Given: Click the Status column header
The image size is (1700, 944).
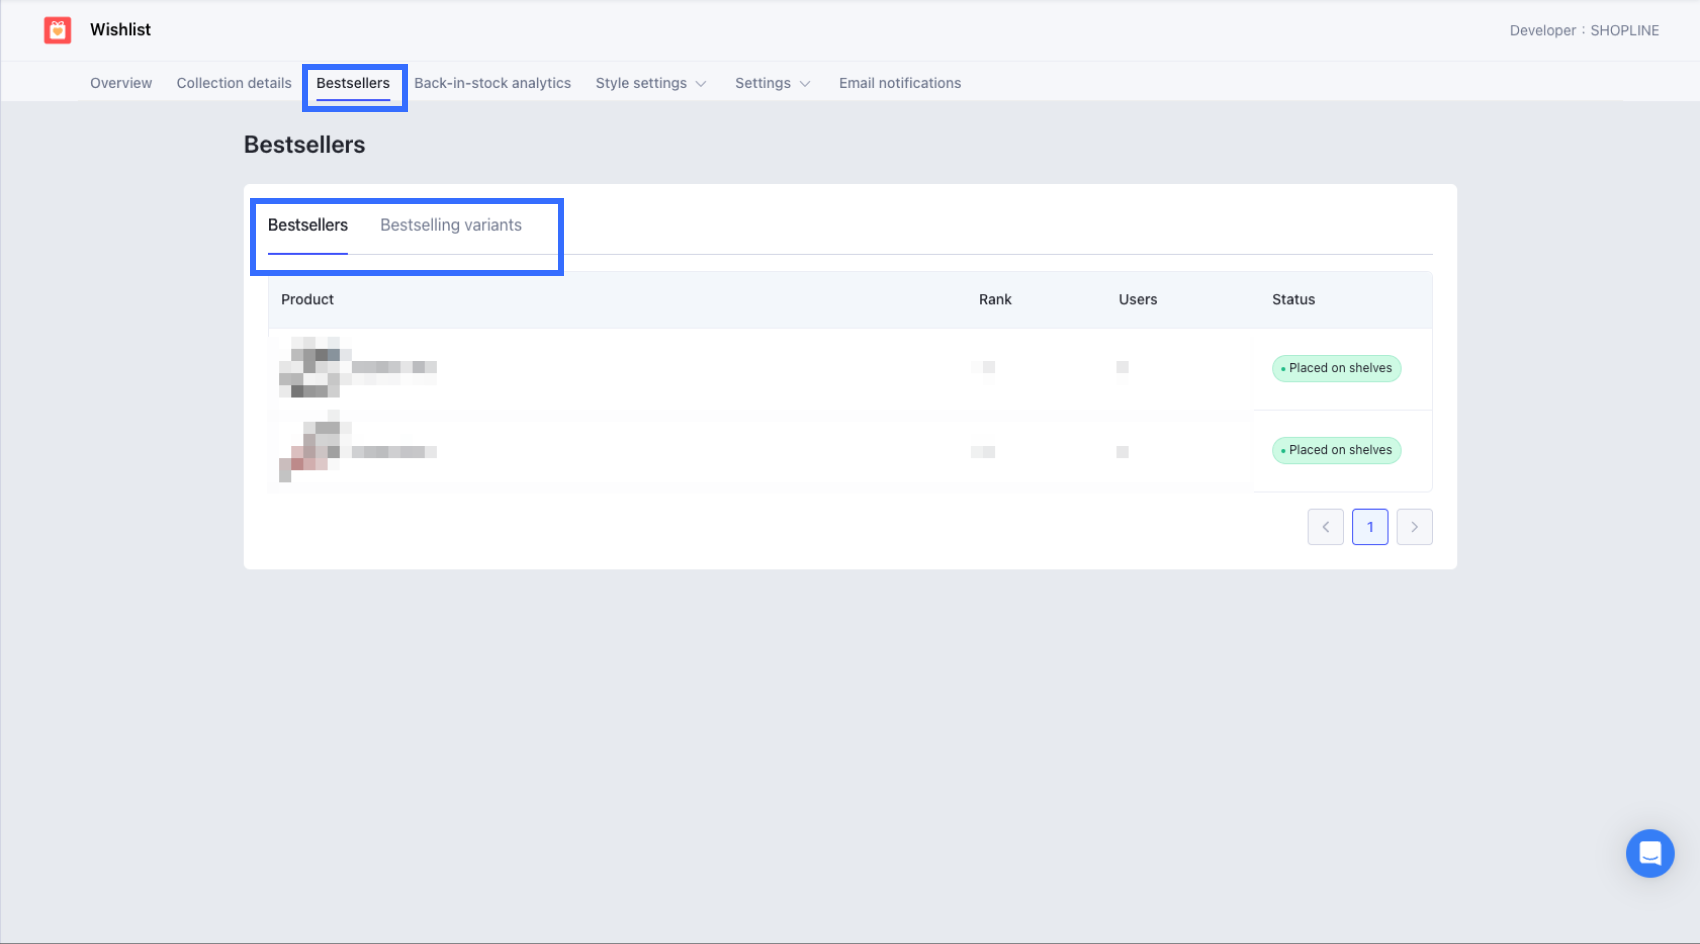Looking at the screenshot, I should (1293, 300).
